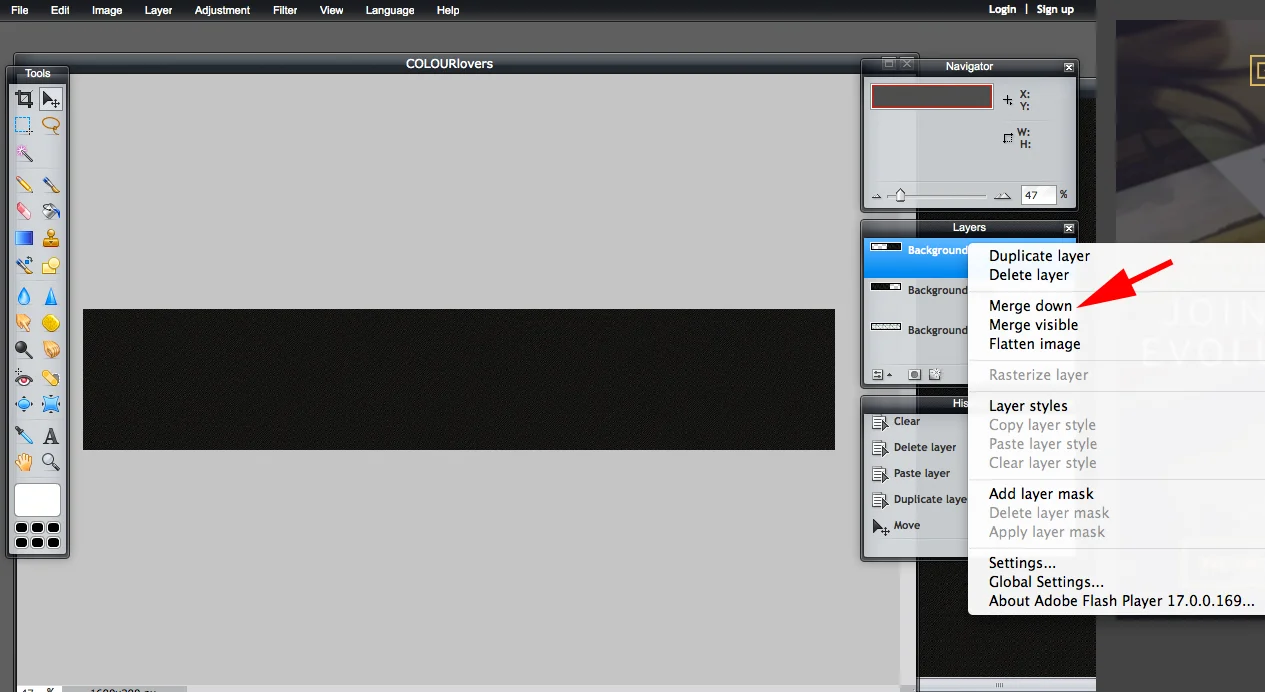
Task: Open the View menu
Action: coord(332,10)
